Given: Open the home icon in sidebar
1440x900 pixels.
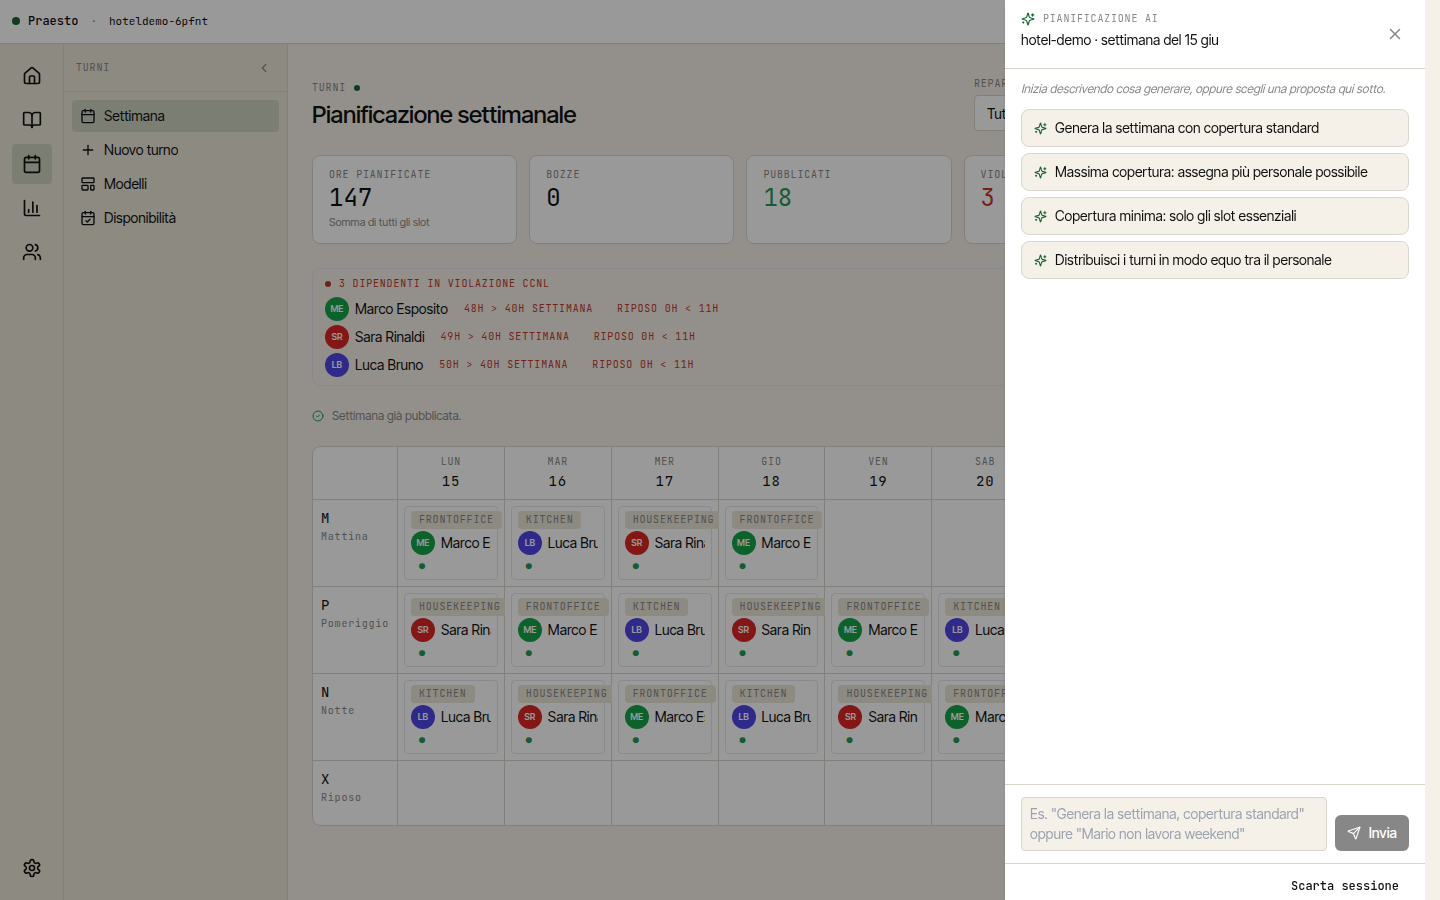Looking at the screenshot, I should 32,76.
